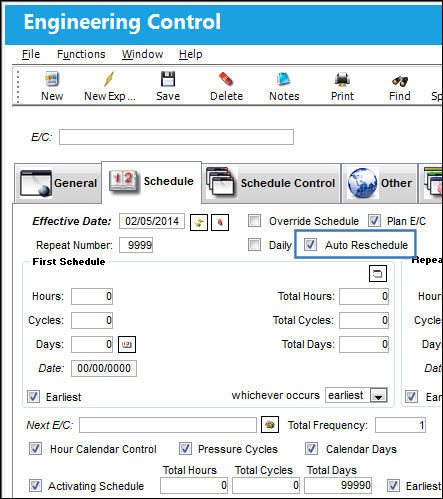Toggle Earliest checkbox in First Schedule

tap(33, 397)
